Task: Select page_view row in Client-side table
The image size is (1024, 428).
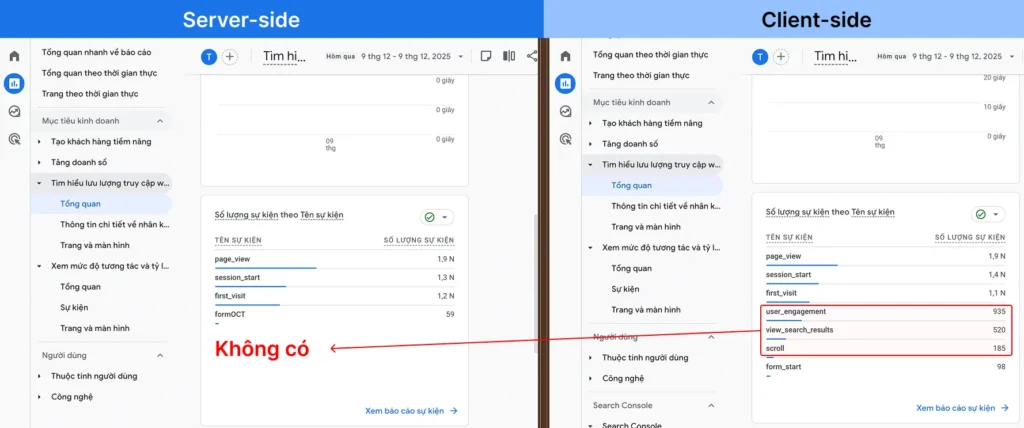Action: (886, 257)
